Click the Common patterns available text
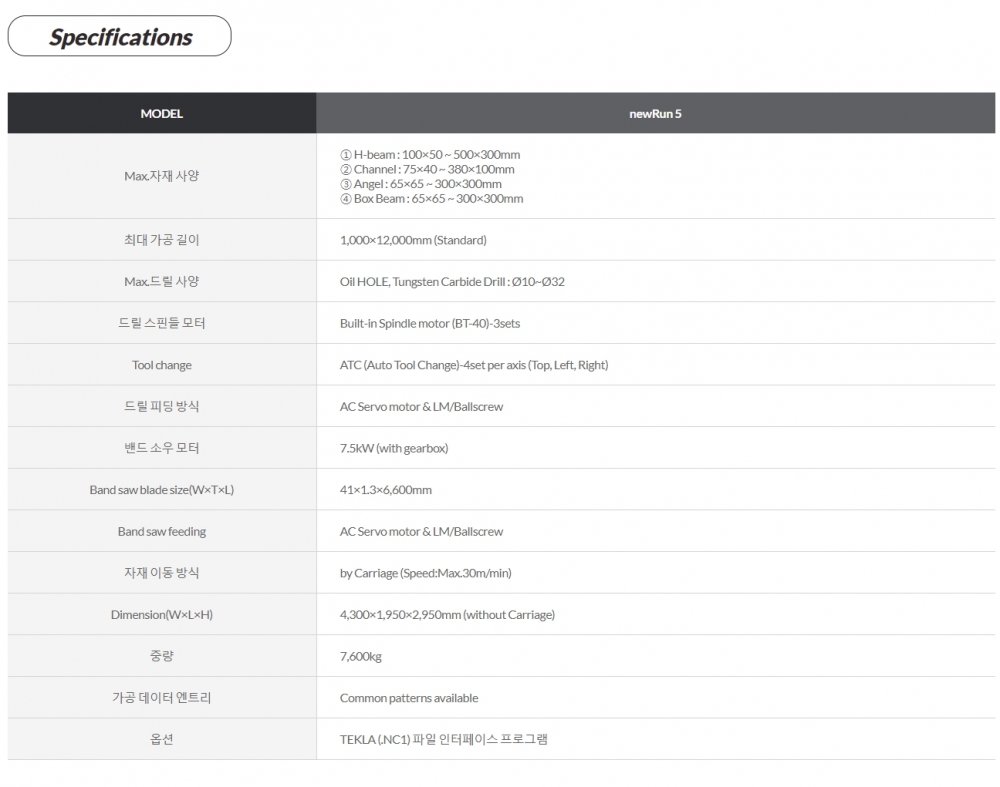The height and width of the screenshot is (787, 1000). (x=409, y=698)
